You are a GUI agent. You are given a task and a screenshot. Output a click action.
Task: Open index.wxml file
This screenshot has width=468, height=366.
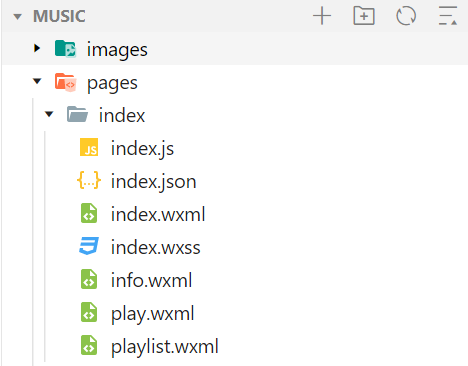pos(158,214)
